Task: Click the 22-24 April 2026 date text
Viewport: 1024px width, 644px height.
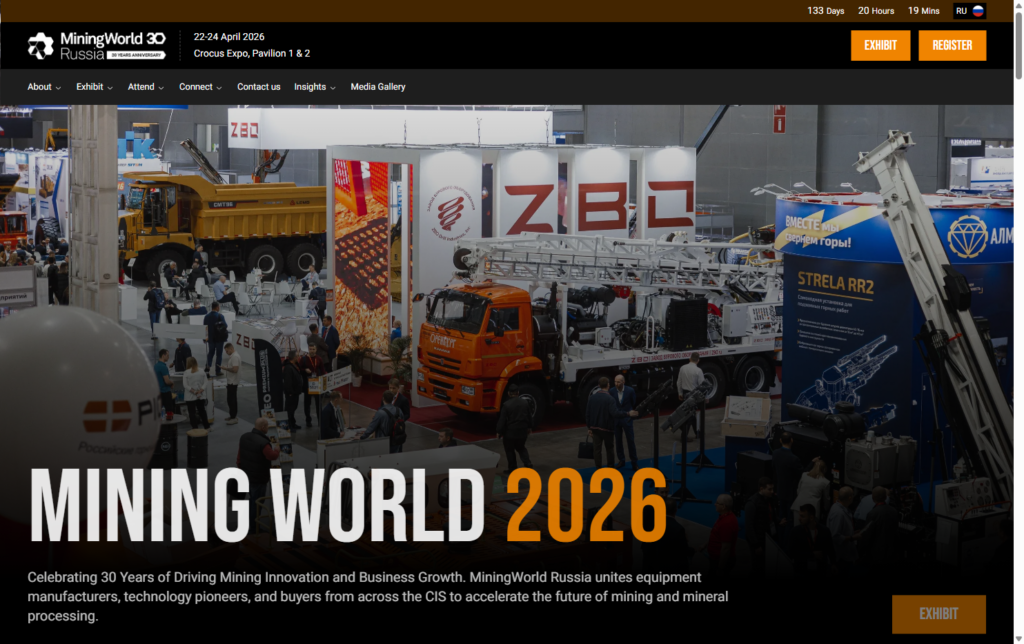Action: pyautogui.click(x=229, y=37)
